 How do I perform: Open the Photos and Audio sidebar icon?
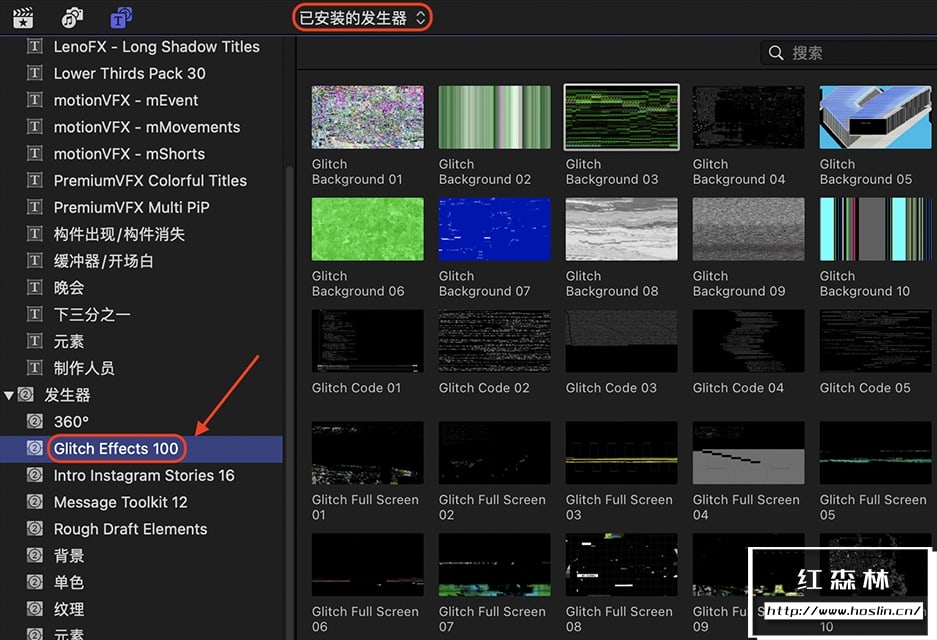pyautogui.click(x=72, y=17)
